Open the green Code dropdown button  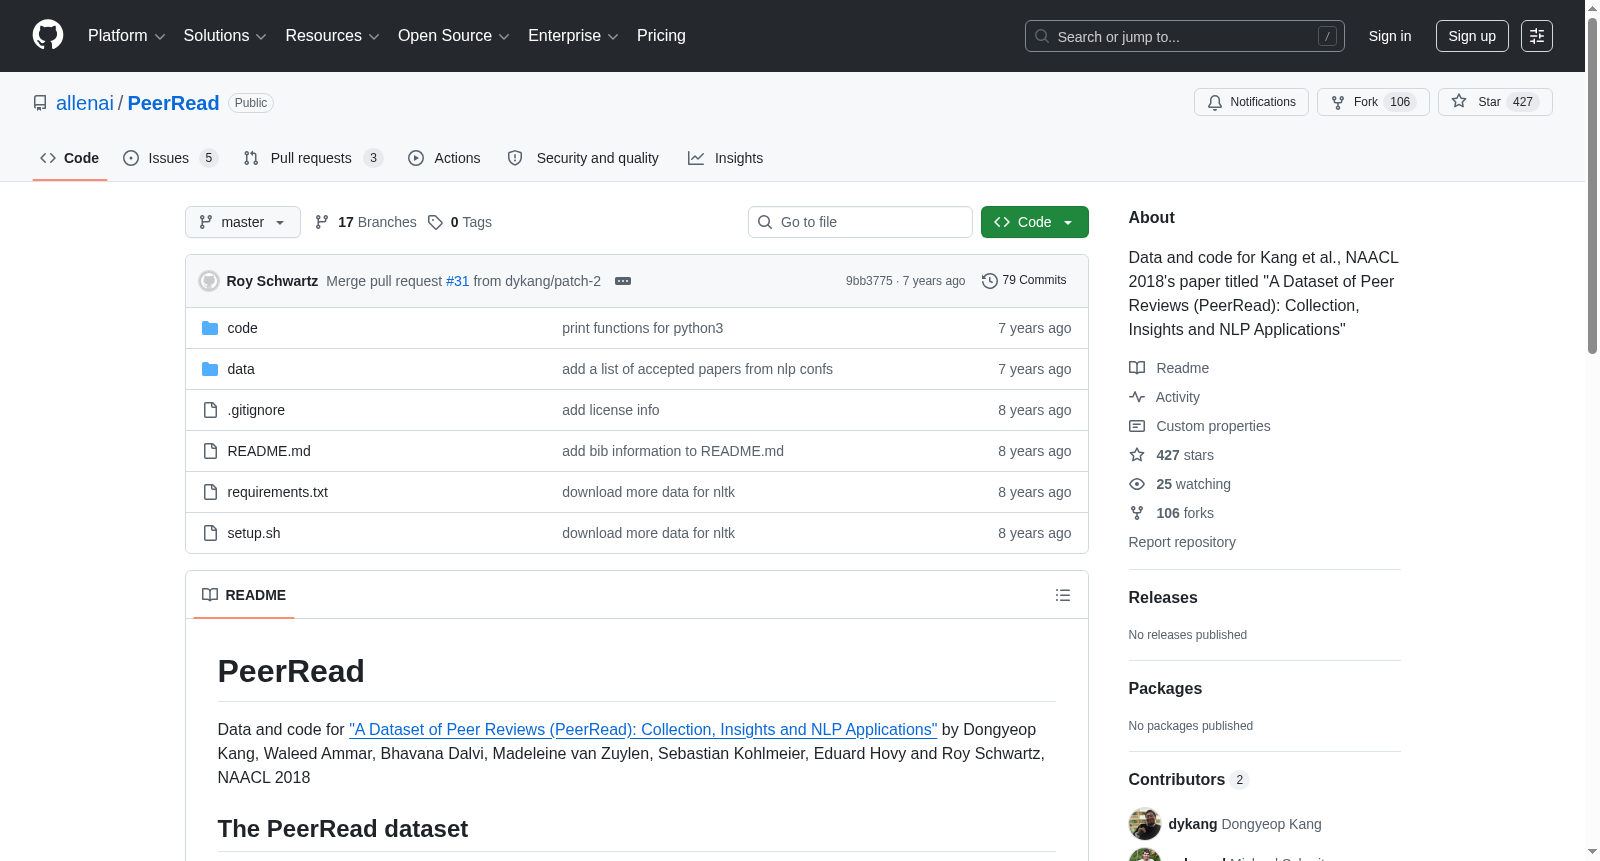point(1035,222)
